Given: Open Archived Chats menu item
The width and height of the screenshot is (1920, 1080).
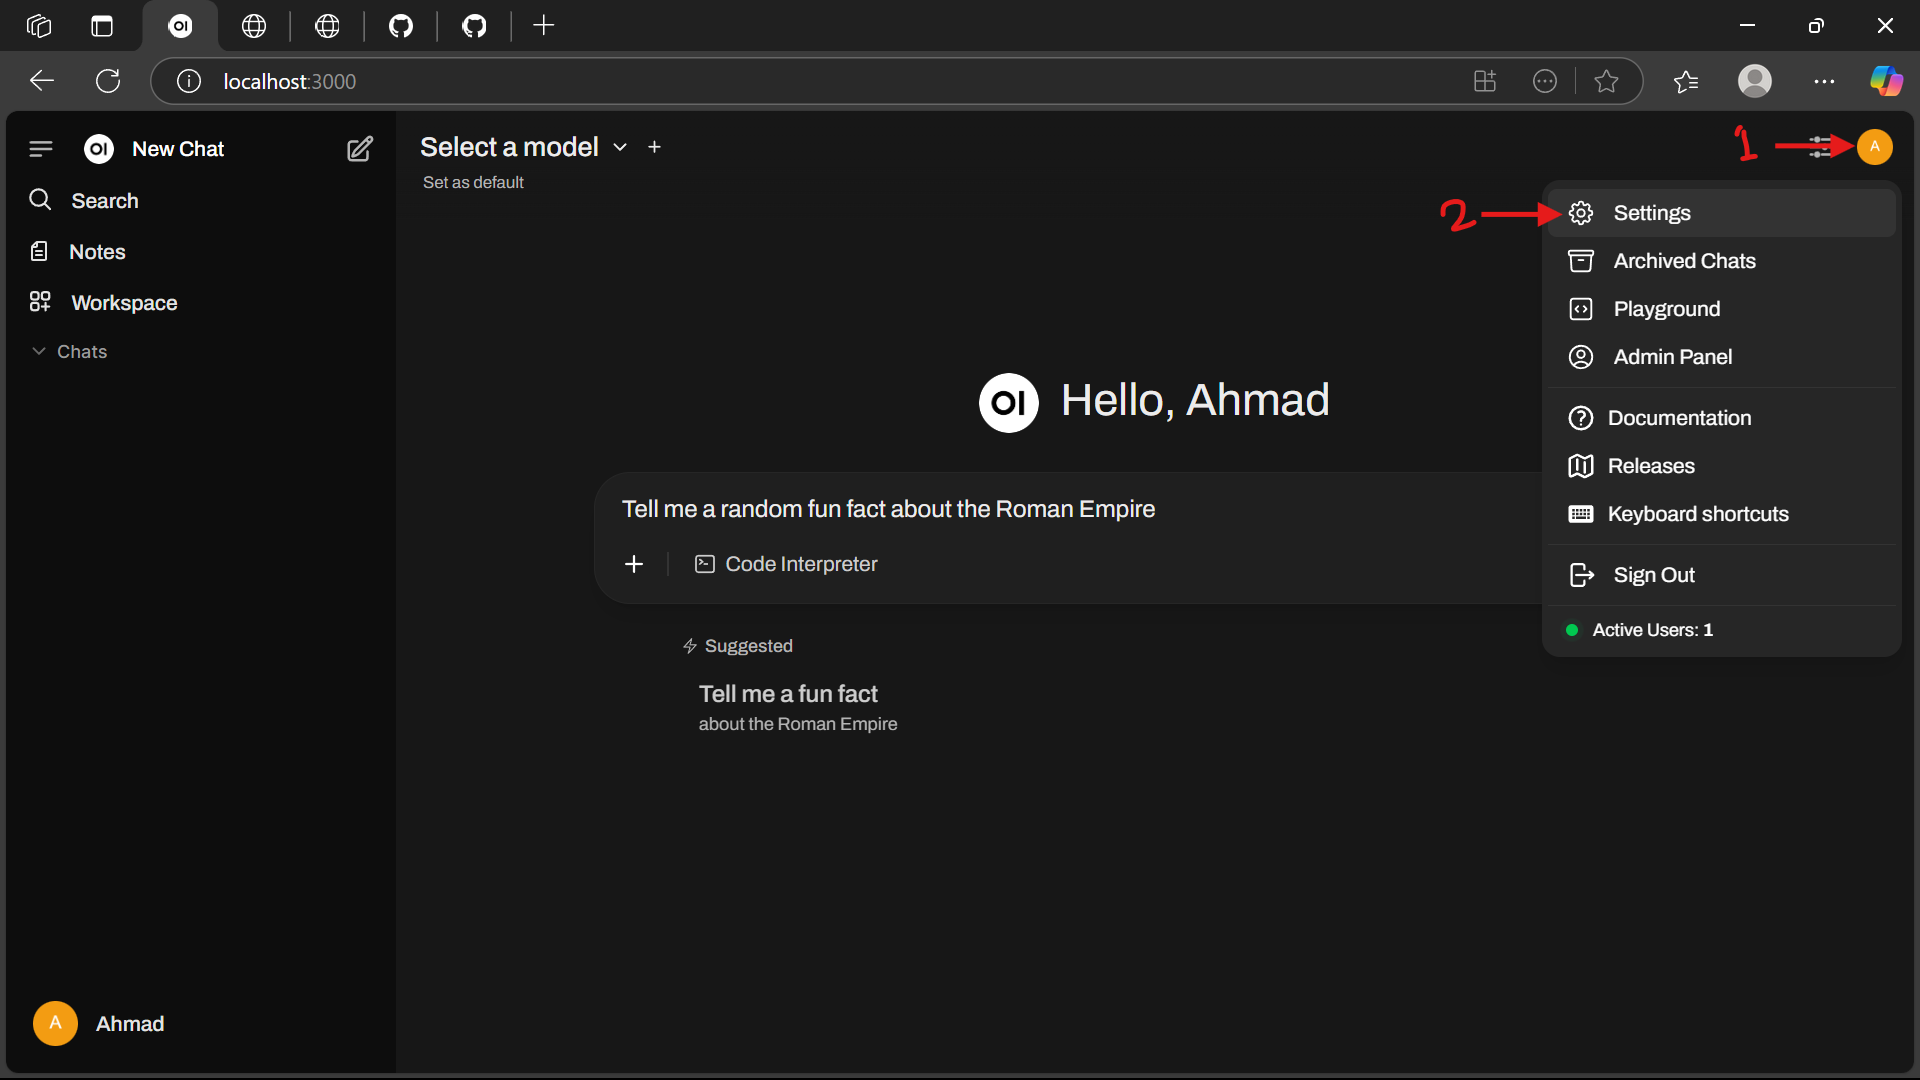Looking at the screenshot, I should click(x=1684, y=261).
